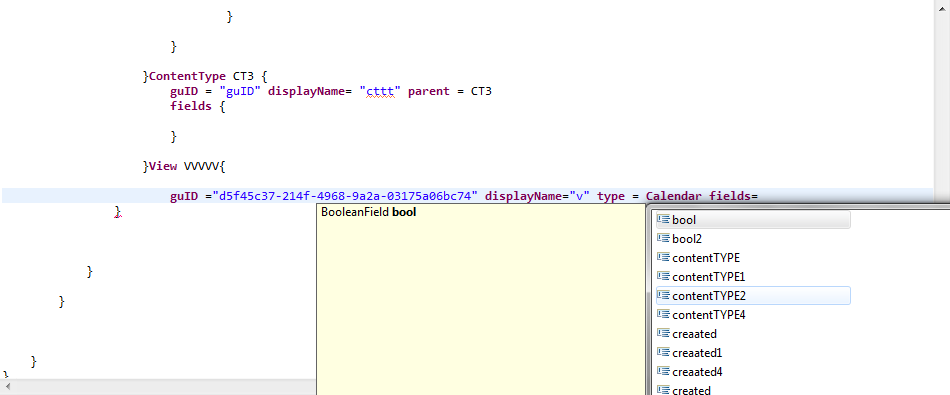Choose 'contentTYPE' from the proposal list
This screenshot has height=395, width=950.
coord(753,257)
